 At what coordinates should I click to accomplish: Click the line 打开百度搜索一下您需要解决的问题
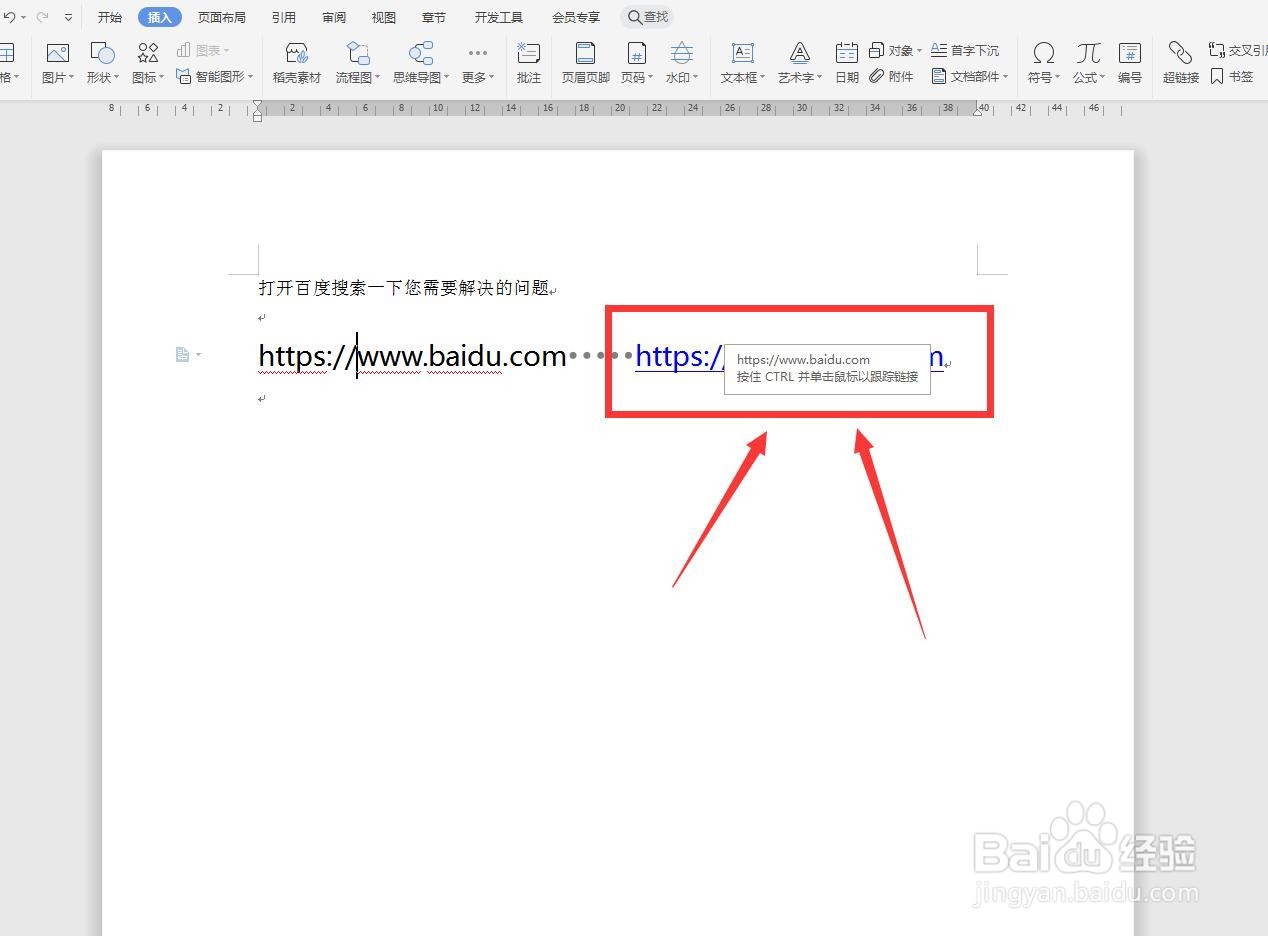coord(404,288)
